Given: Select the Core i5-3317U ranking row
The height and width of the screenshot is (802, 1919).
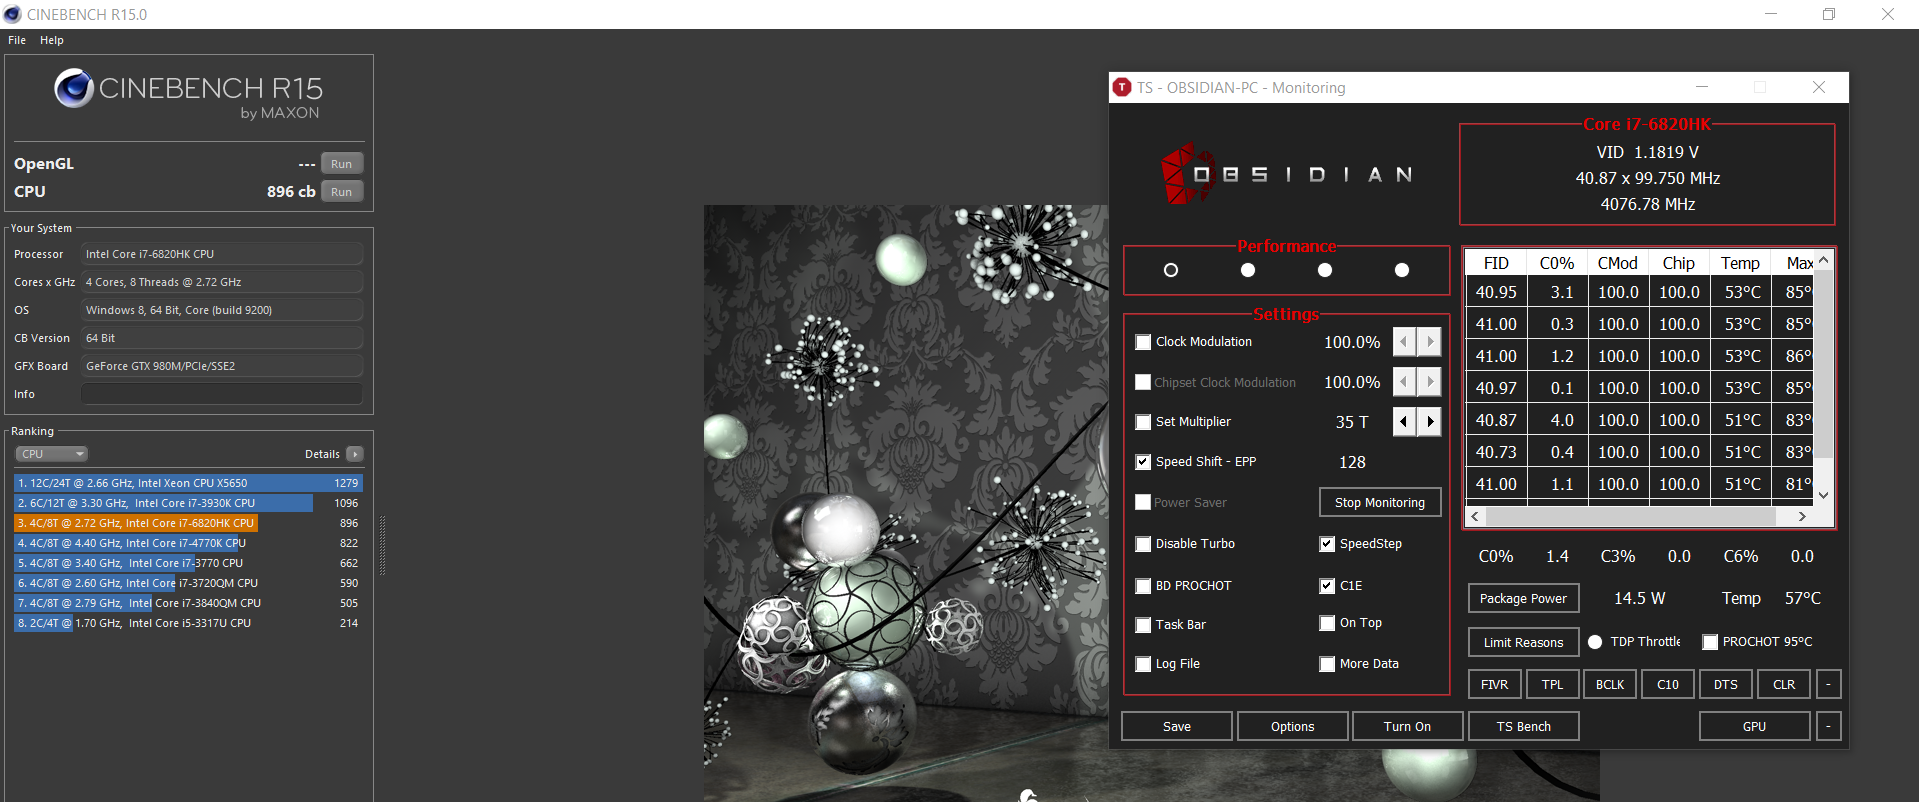Looking at the screenshot, I should click(188, 623).
